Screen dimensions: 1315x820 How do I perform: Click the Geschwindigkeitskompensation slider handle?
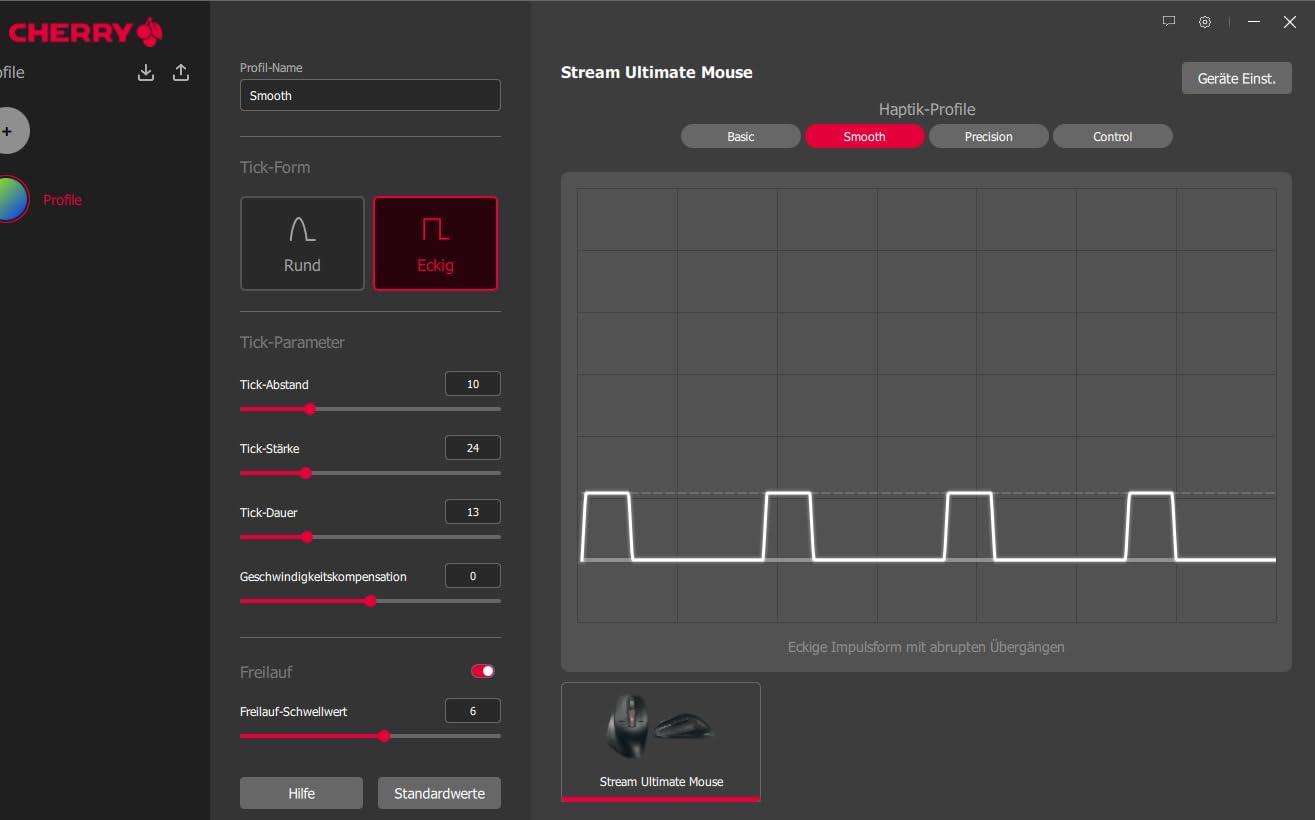[371, 601]
